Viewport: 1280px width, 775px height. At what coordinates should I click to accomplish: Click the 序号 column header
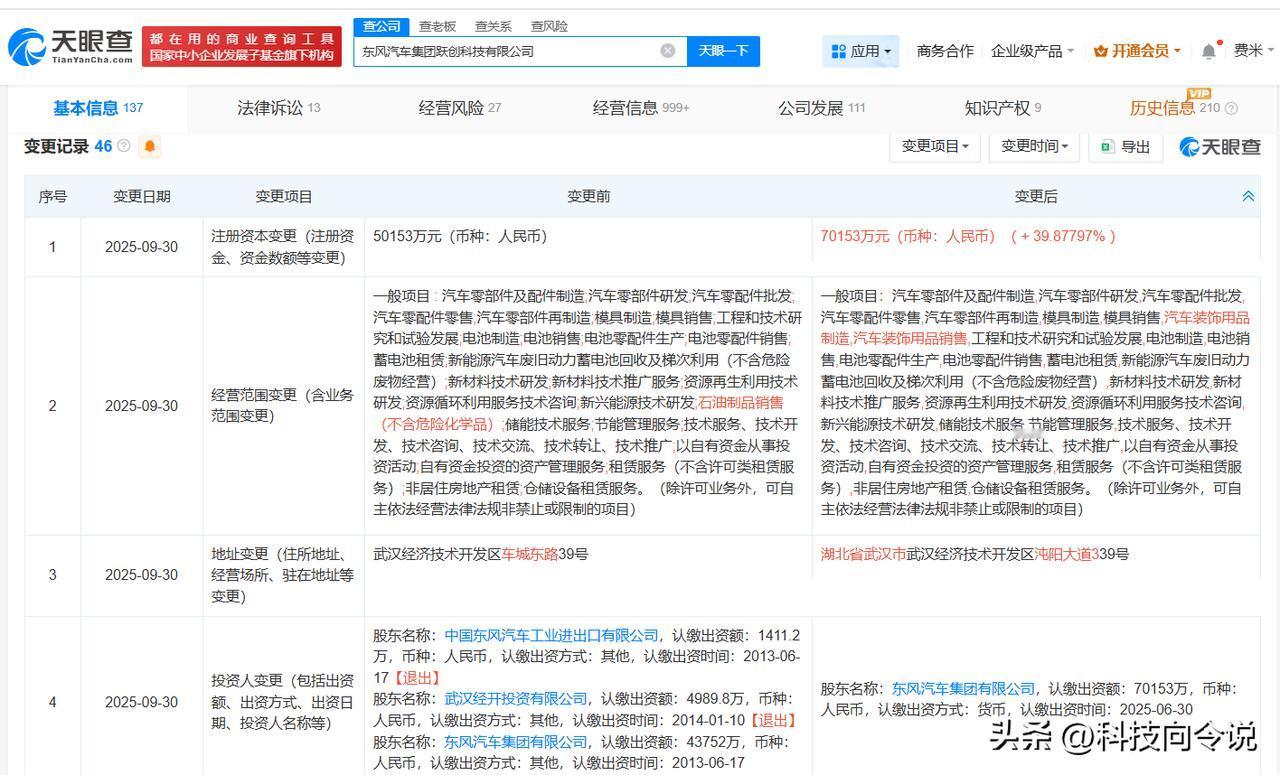(x=53, y=197)
